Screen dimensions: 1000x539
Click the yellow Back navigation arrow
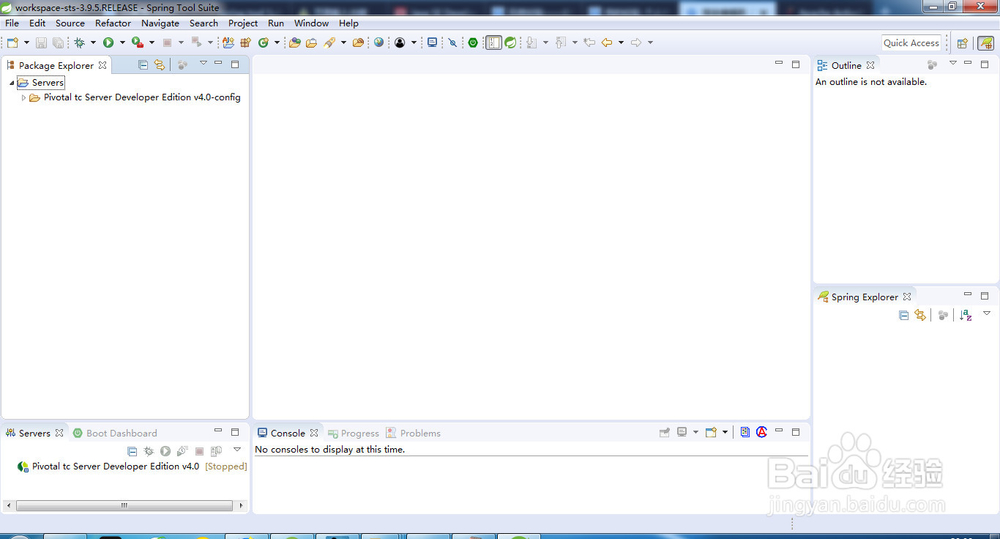click(x=607, y=43)
